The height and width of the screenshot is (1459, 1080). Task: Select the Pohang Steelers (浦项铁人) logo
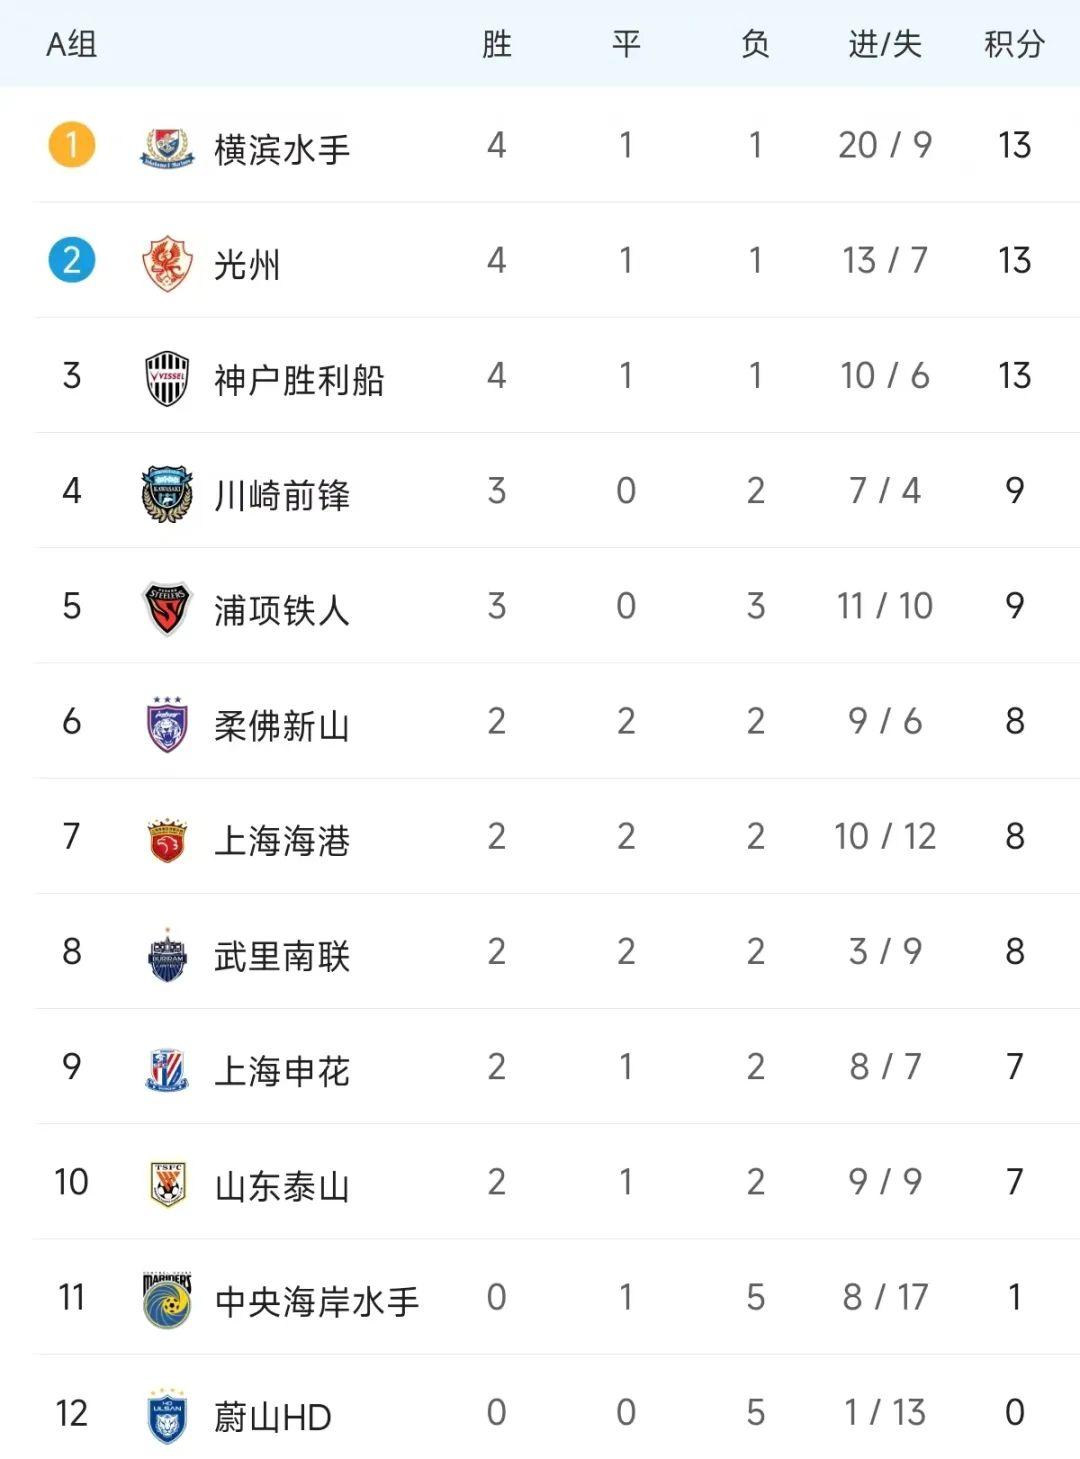point(167,609)
